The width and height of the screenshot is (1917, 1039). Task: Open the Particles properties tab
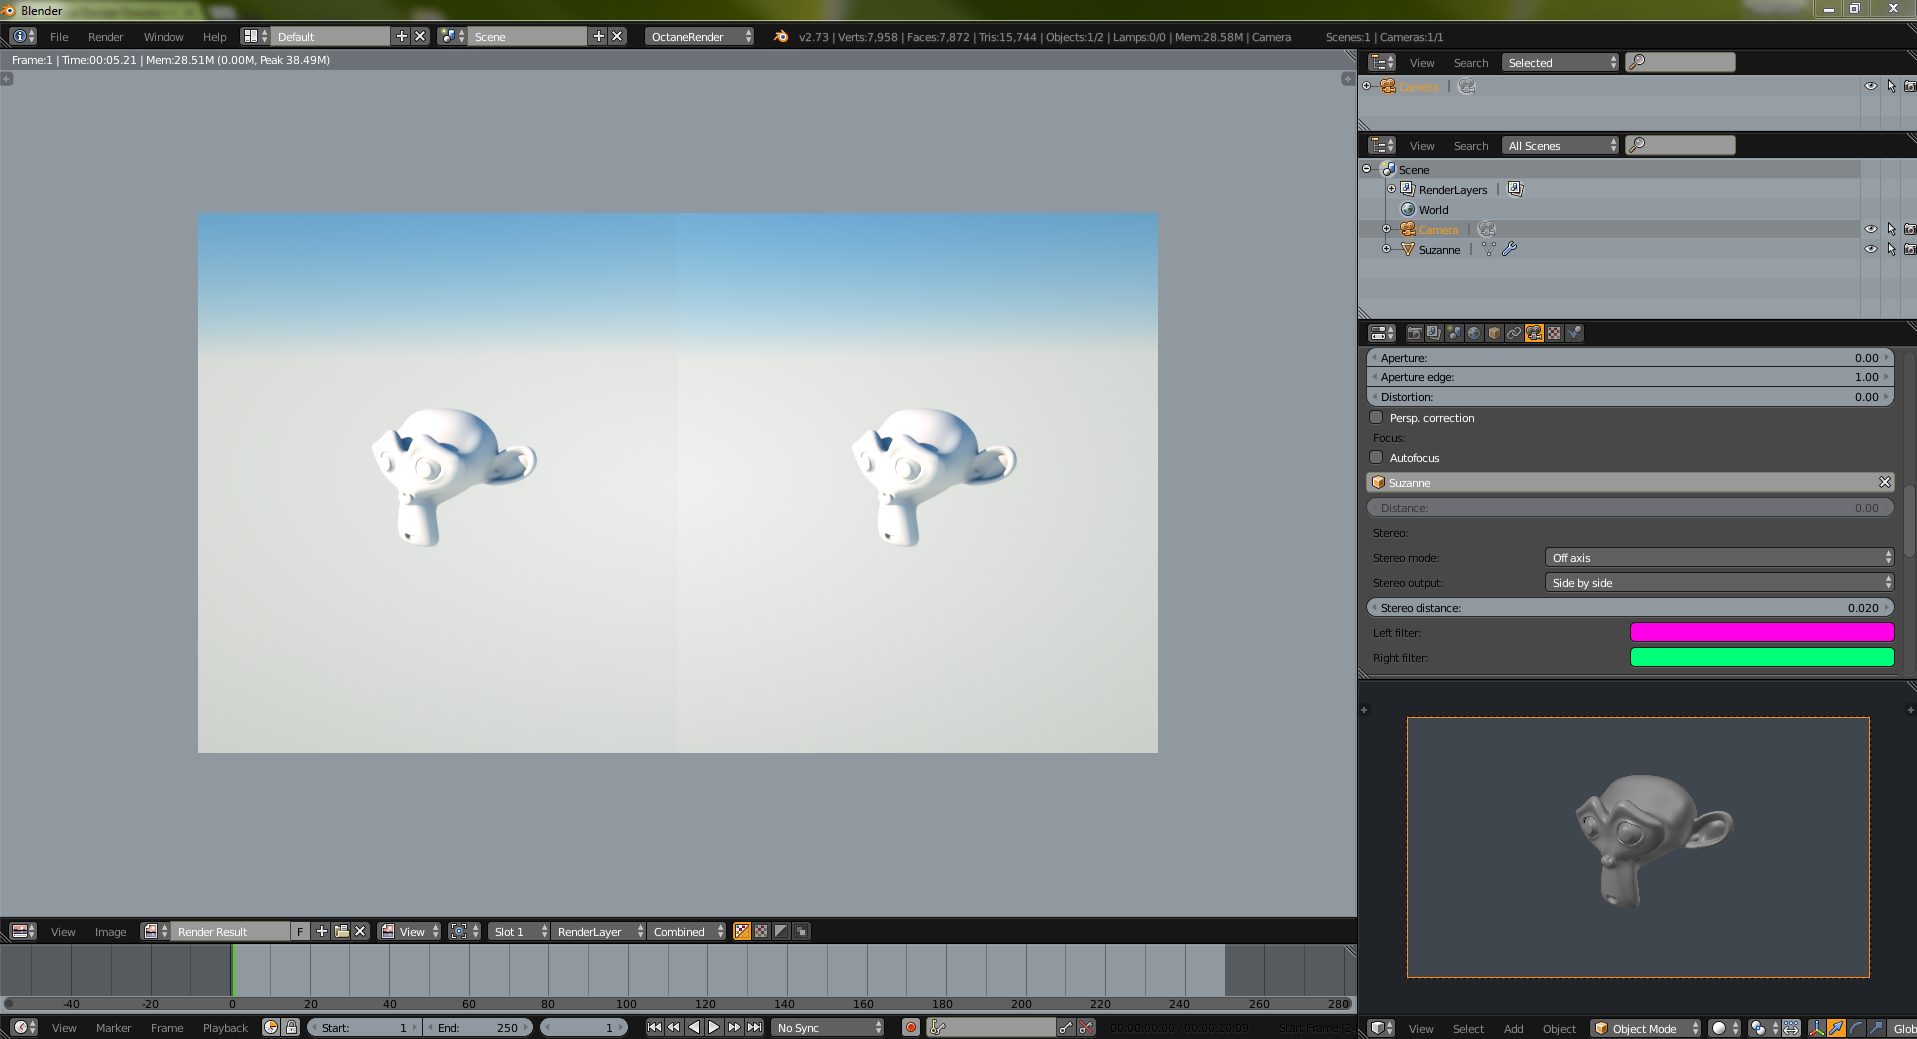point(1574,333)
